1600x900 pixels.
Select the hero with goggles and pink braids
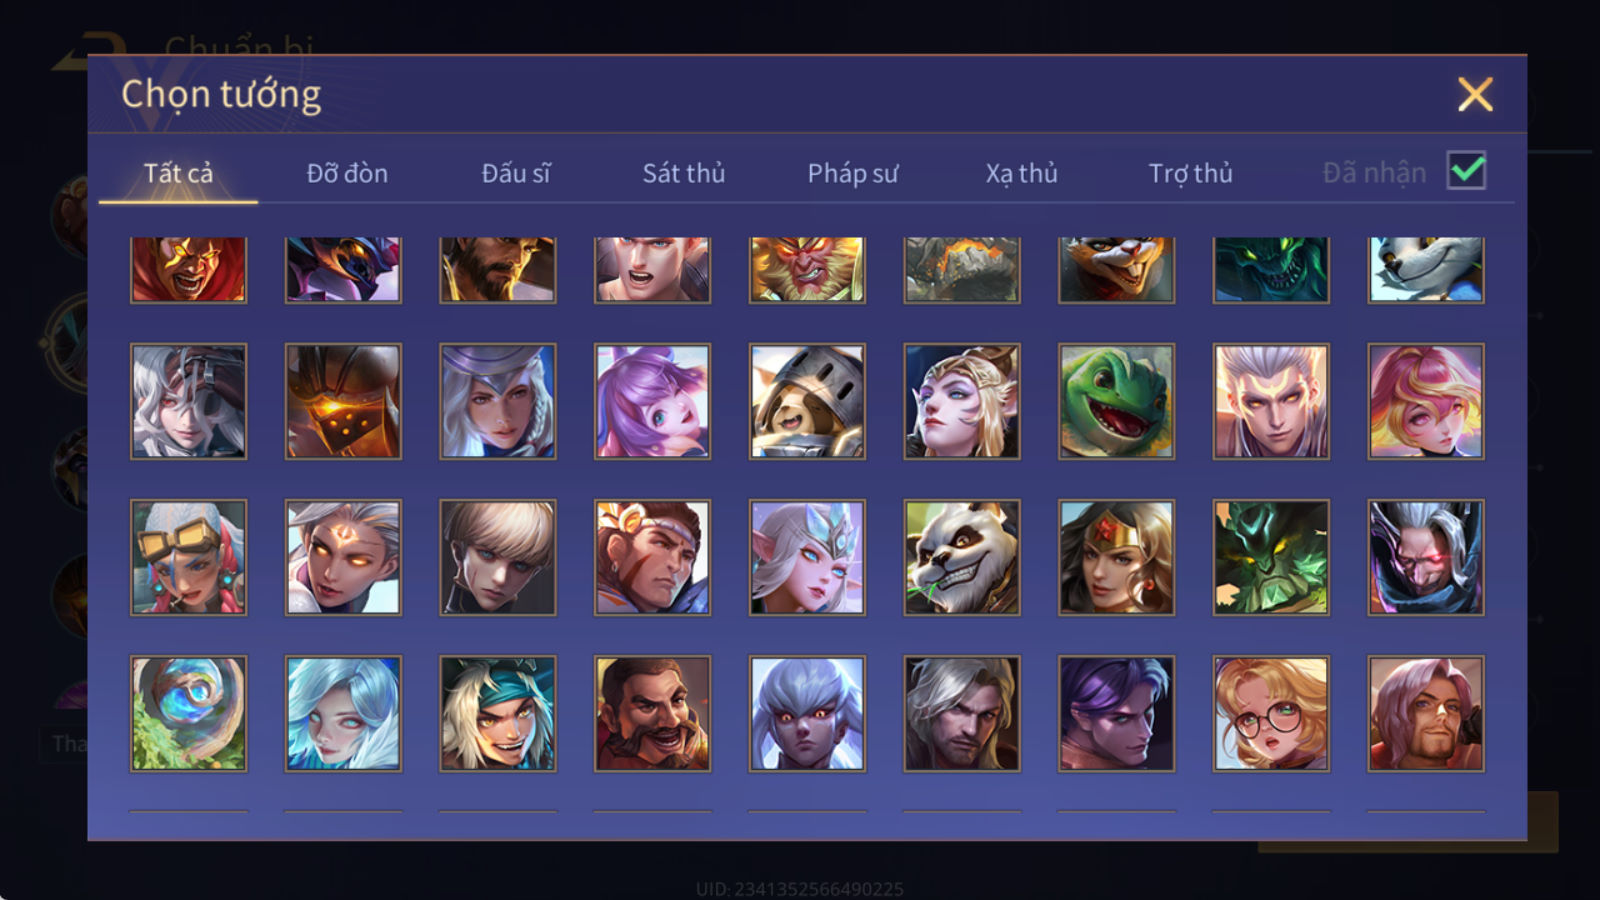[188, 558]
